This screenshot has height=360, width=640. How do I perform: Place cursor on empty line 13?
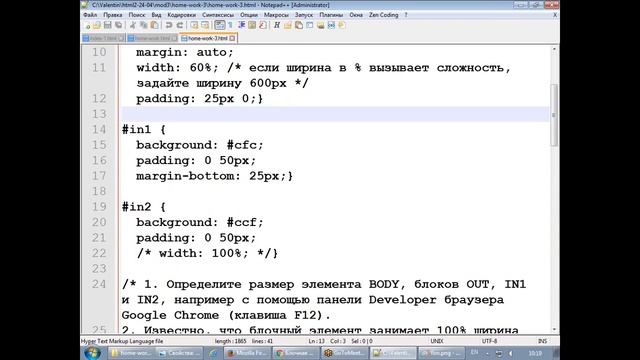click(335, 114)
